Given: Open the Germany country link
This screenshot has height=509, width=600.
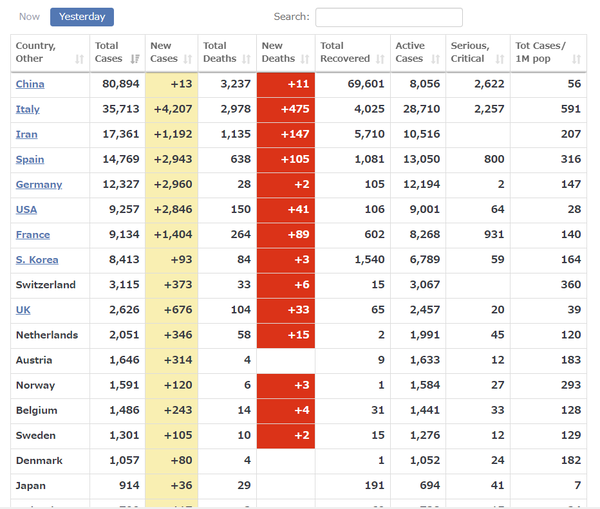Looking at the screenshot, I should point(39,185).
